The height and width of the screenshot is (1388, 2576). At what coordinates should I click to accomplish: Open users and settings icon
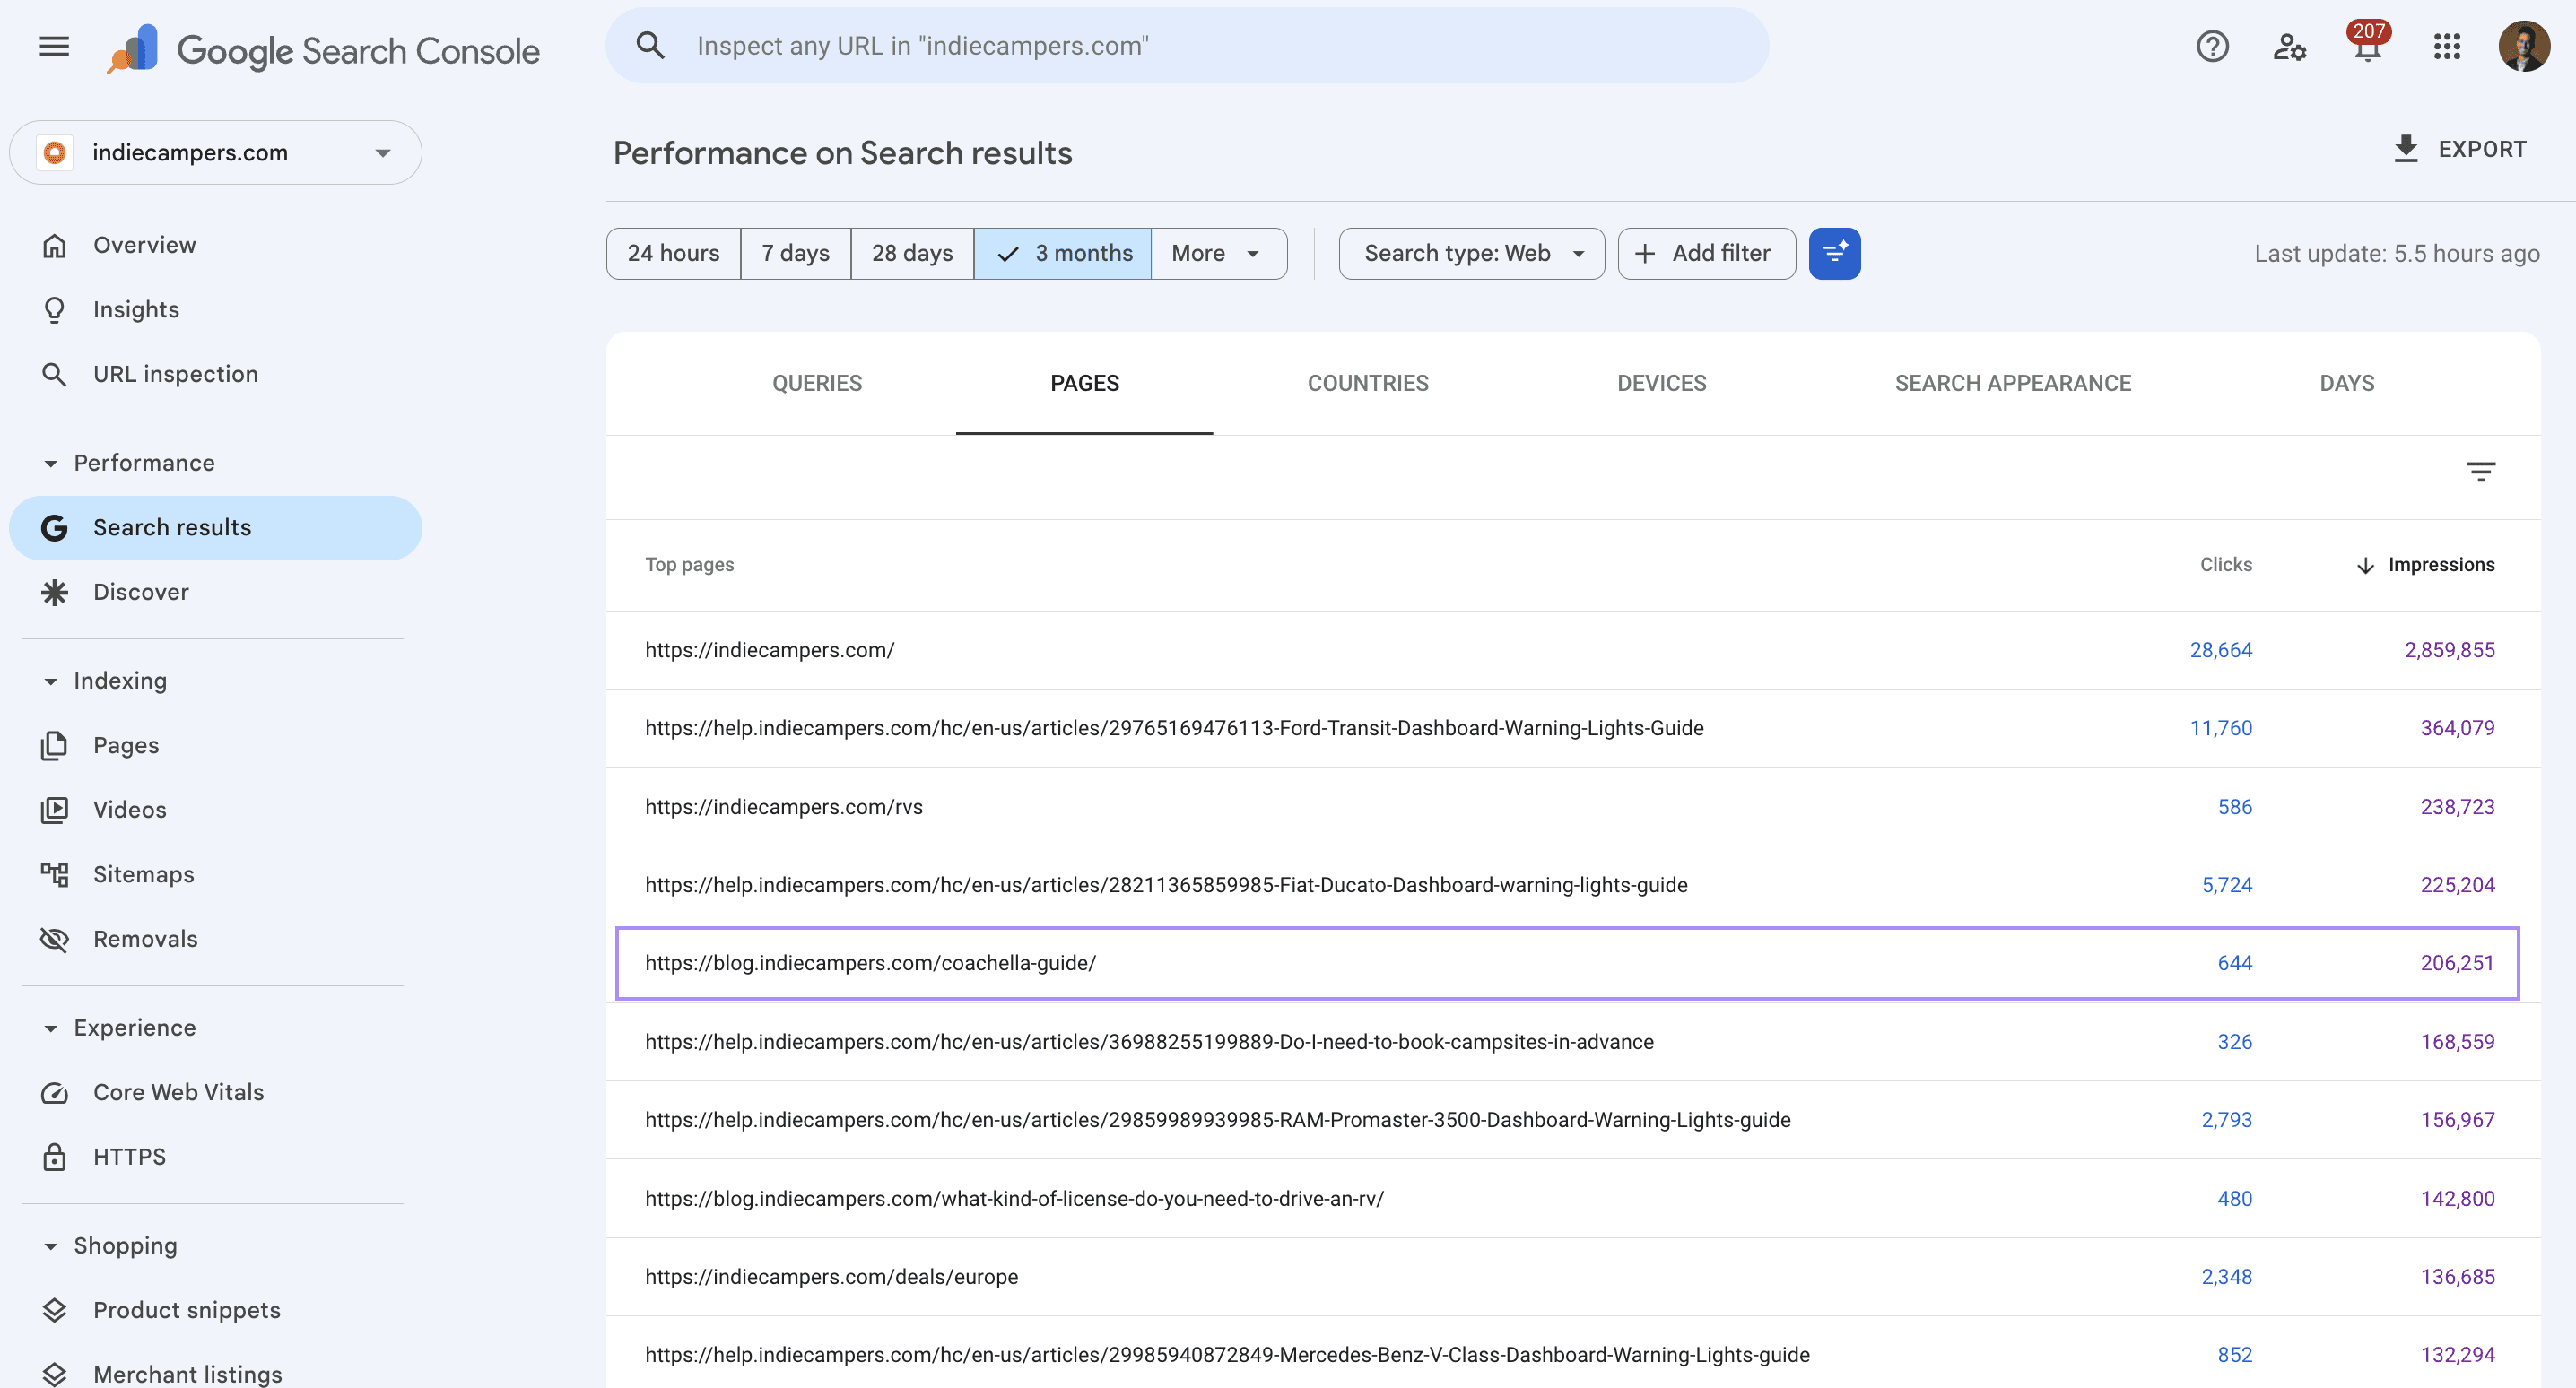[2289, 46]
